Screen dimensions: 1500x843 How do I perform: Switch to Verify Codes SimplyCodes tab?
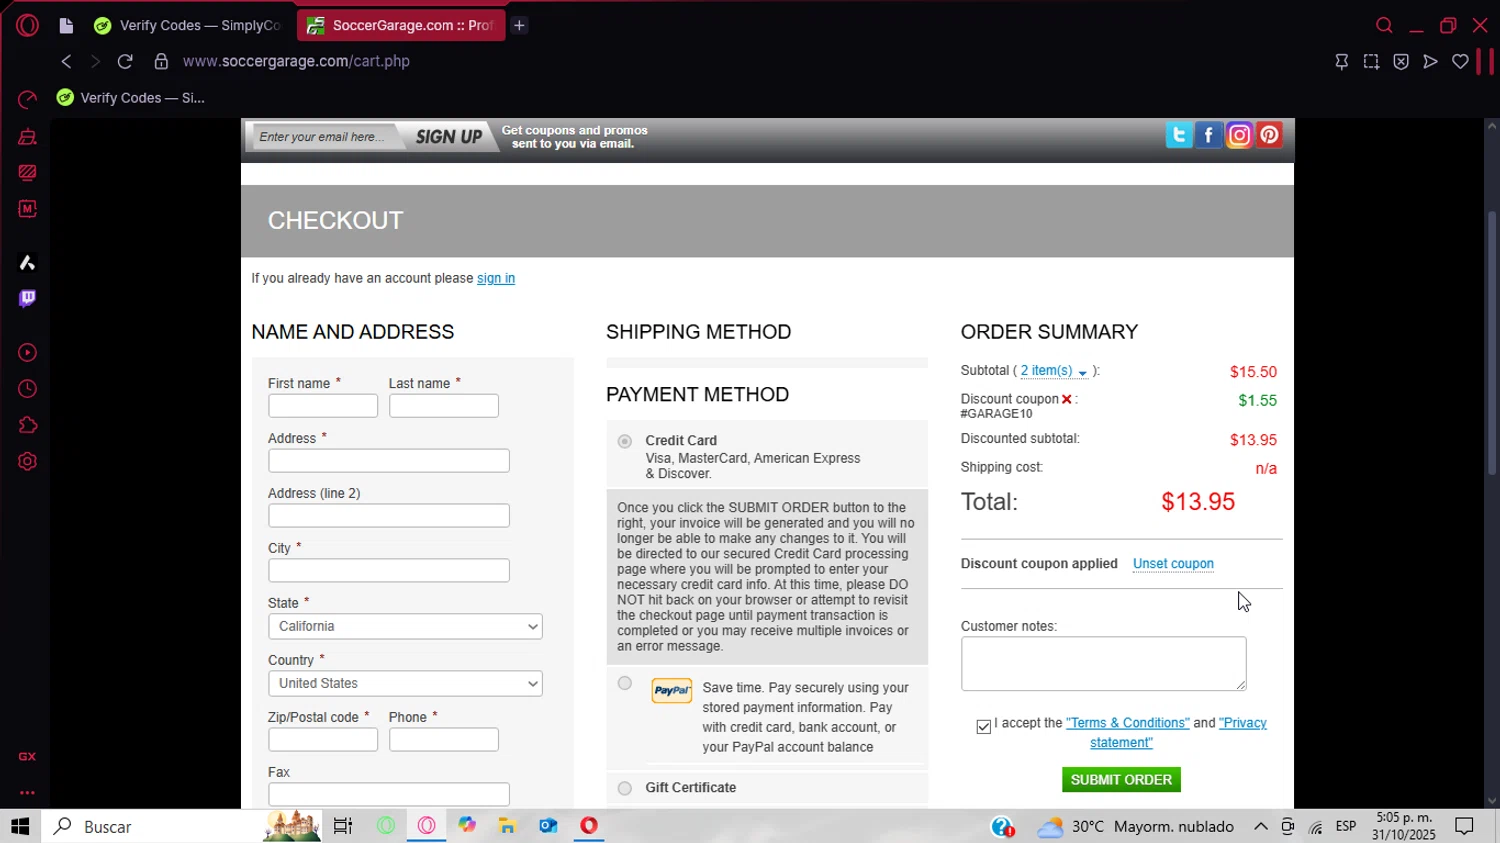(x=188, y=26)
